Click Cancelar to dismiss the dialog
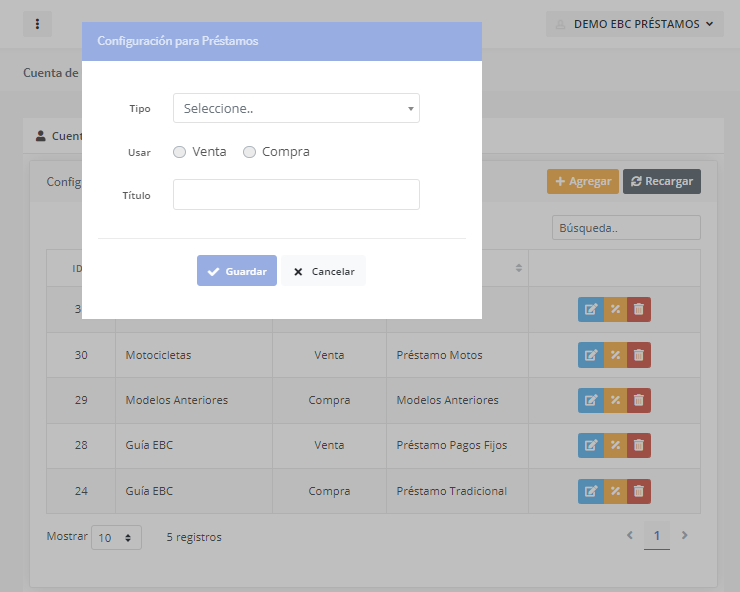Viewport: 740px width, 592px height. (x=323, y=271)
